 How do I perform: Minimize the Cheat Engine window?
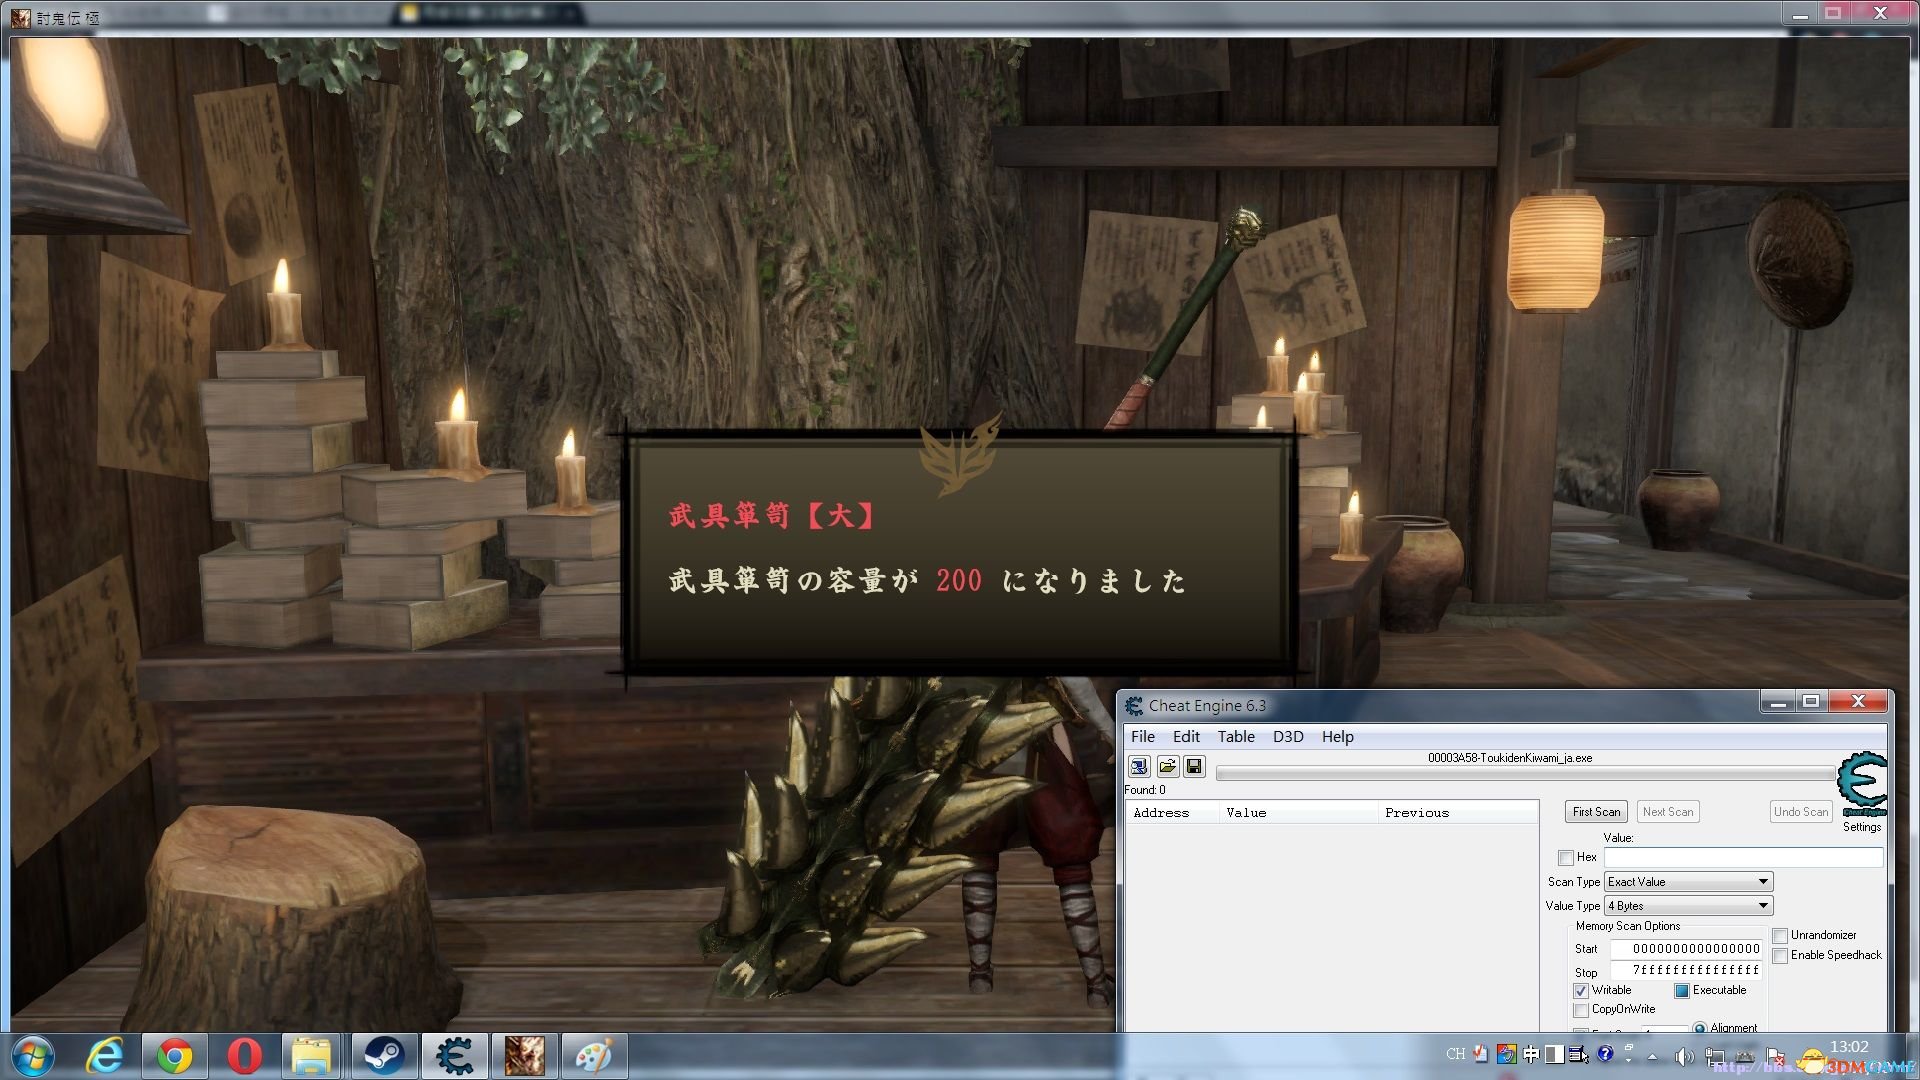click(1778, 702)
